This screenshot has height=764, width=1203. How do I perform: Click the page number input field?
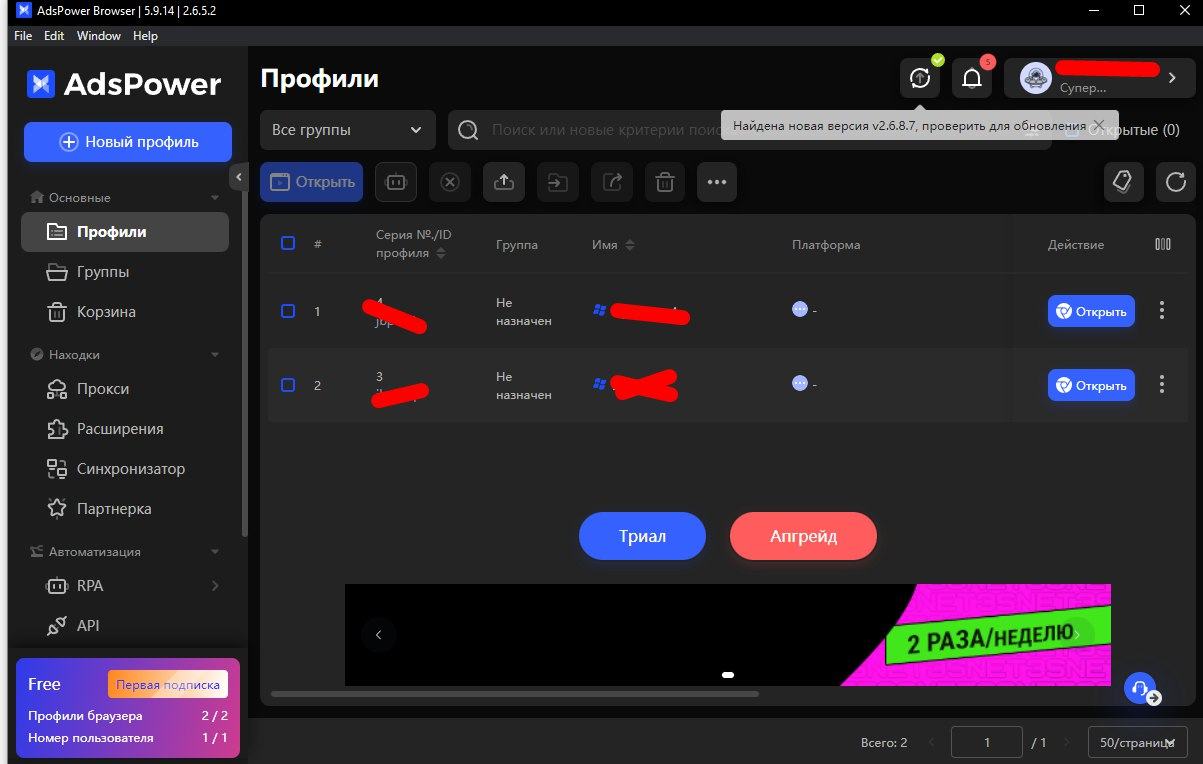987,743
